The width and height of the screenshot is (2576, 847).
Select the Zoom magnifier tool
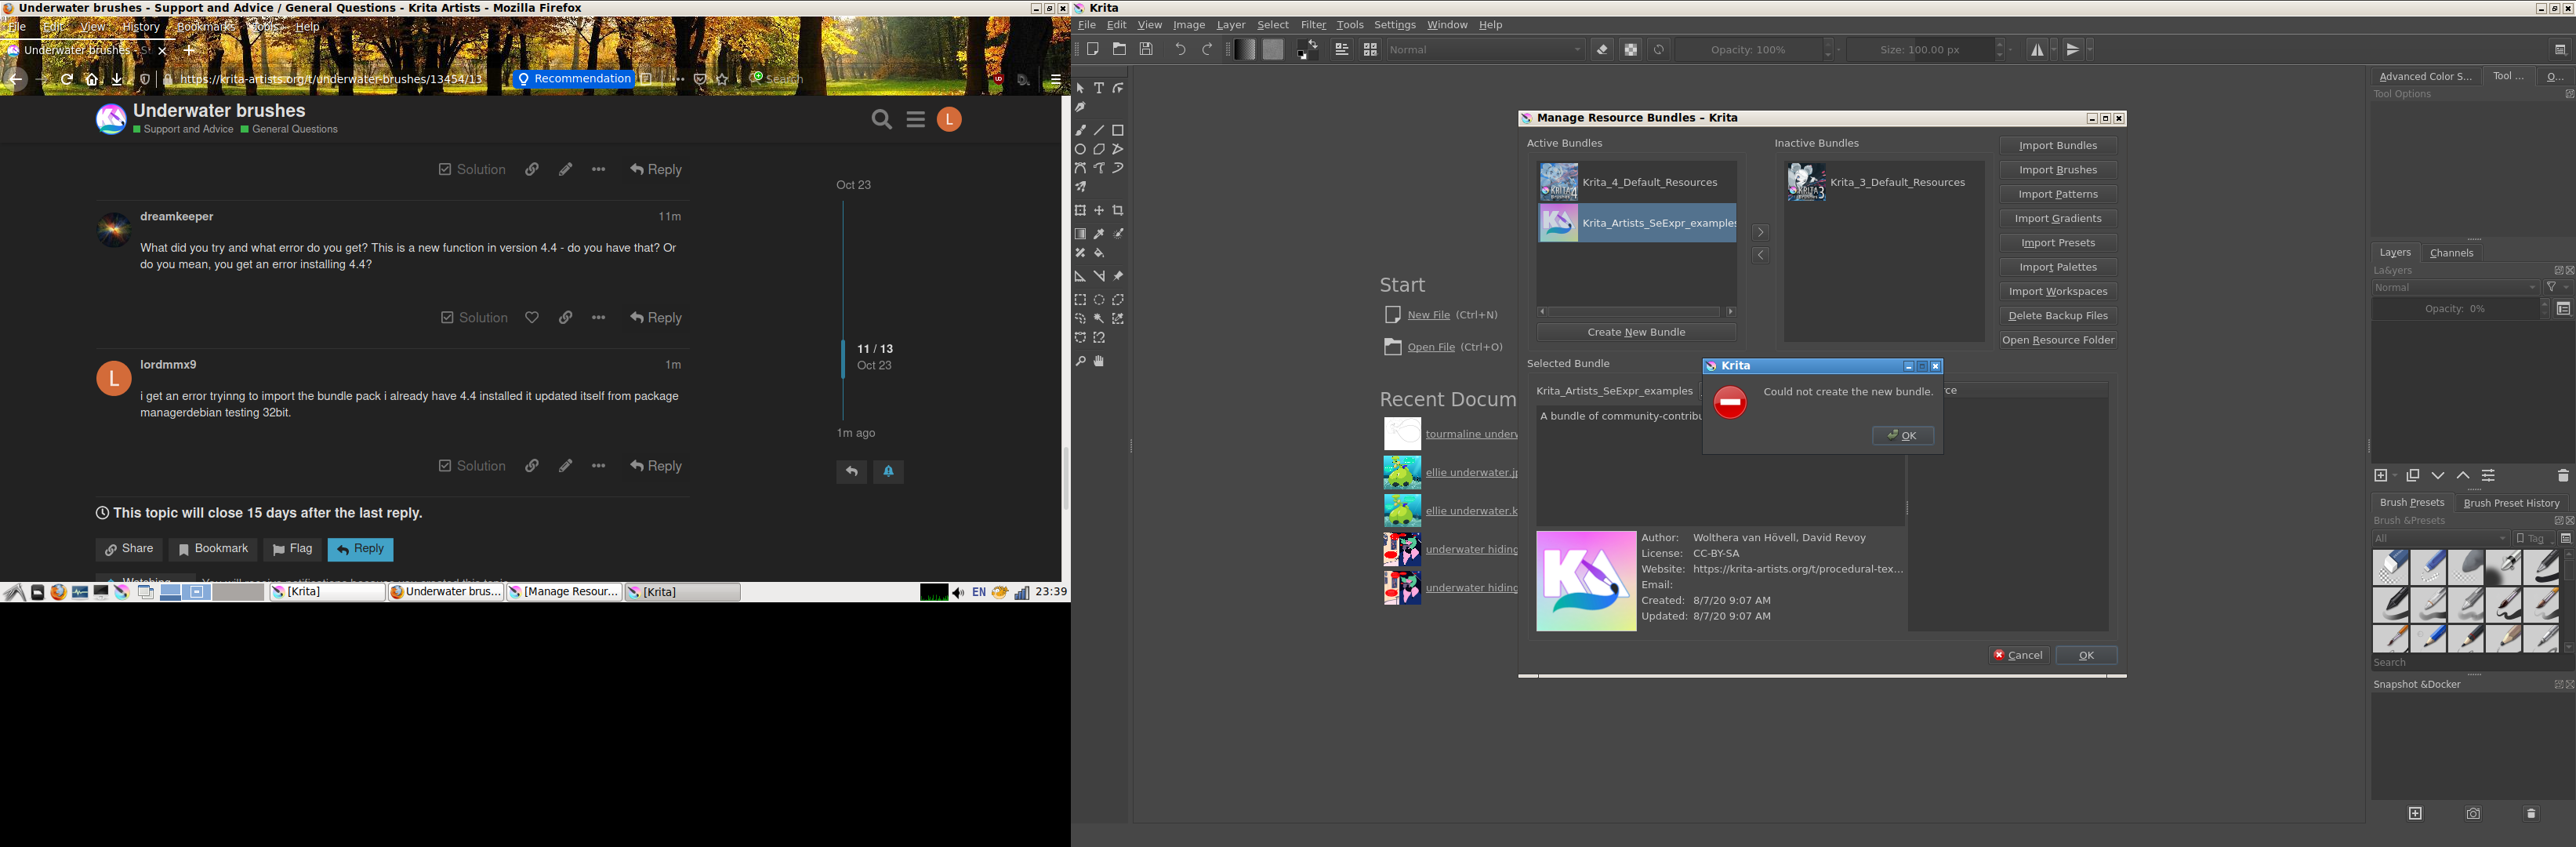pos(1080,361)
